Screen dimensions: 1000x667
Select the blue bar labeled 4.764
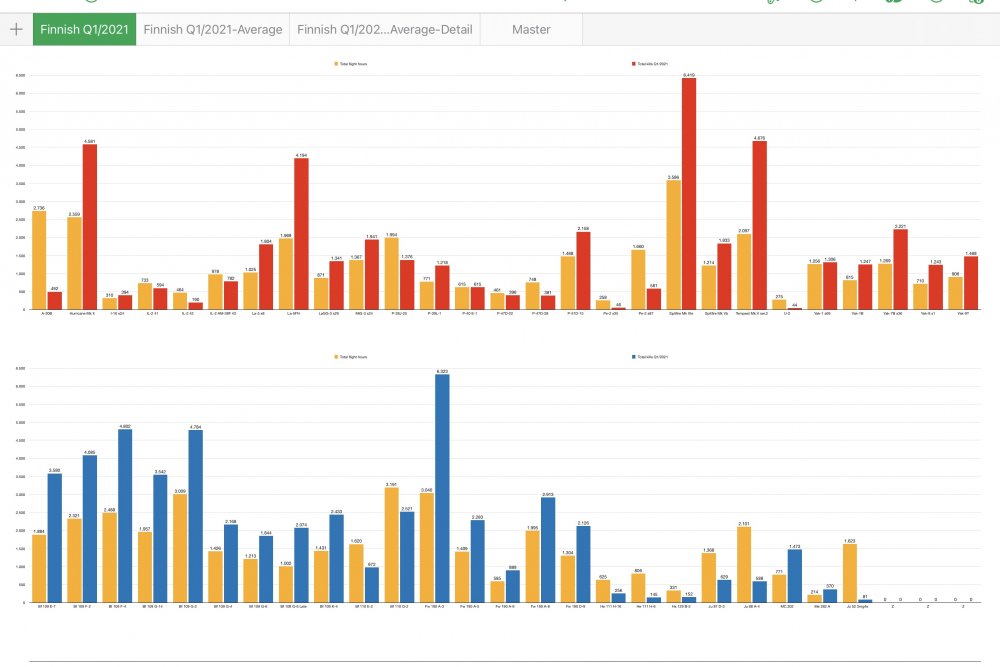[196, 517]
